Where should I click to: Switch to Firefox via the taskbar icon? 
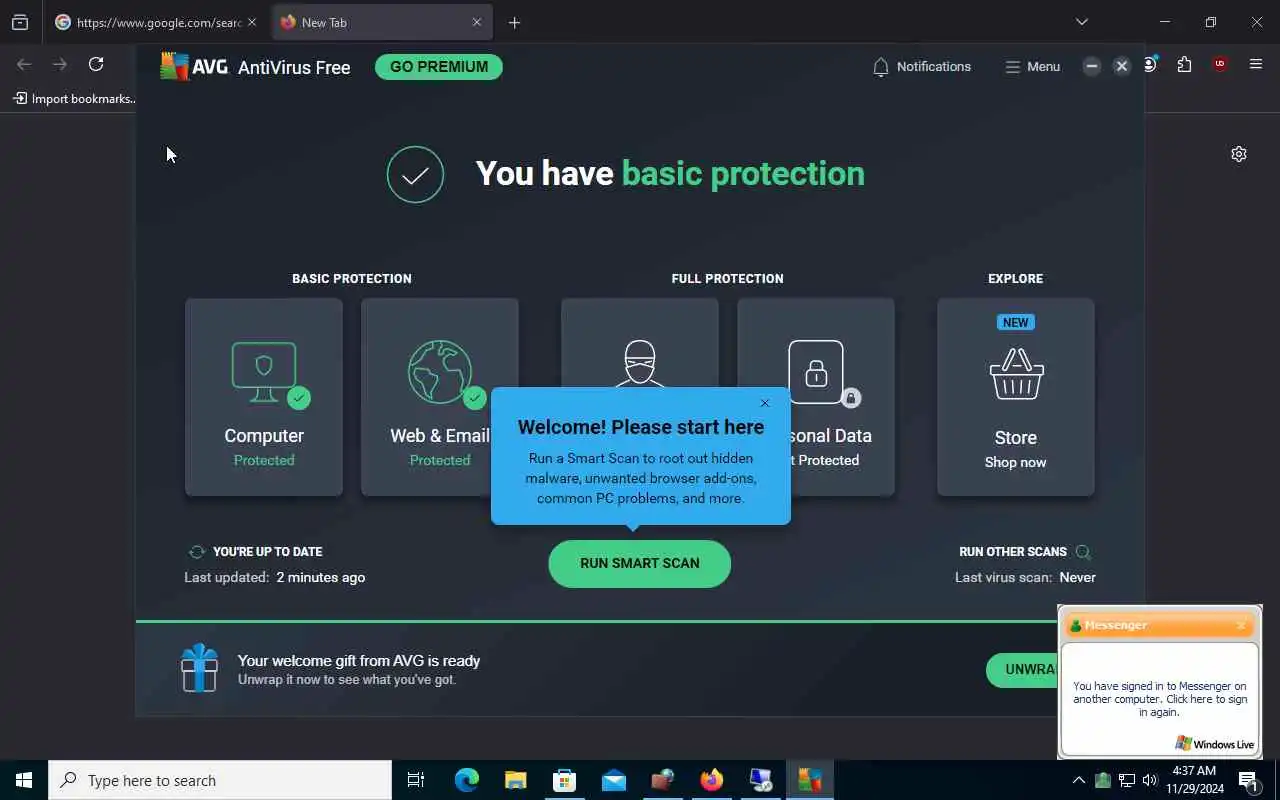click(x=711, y=780)
